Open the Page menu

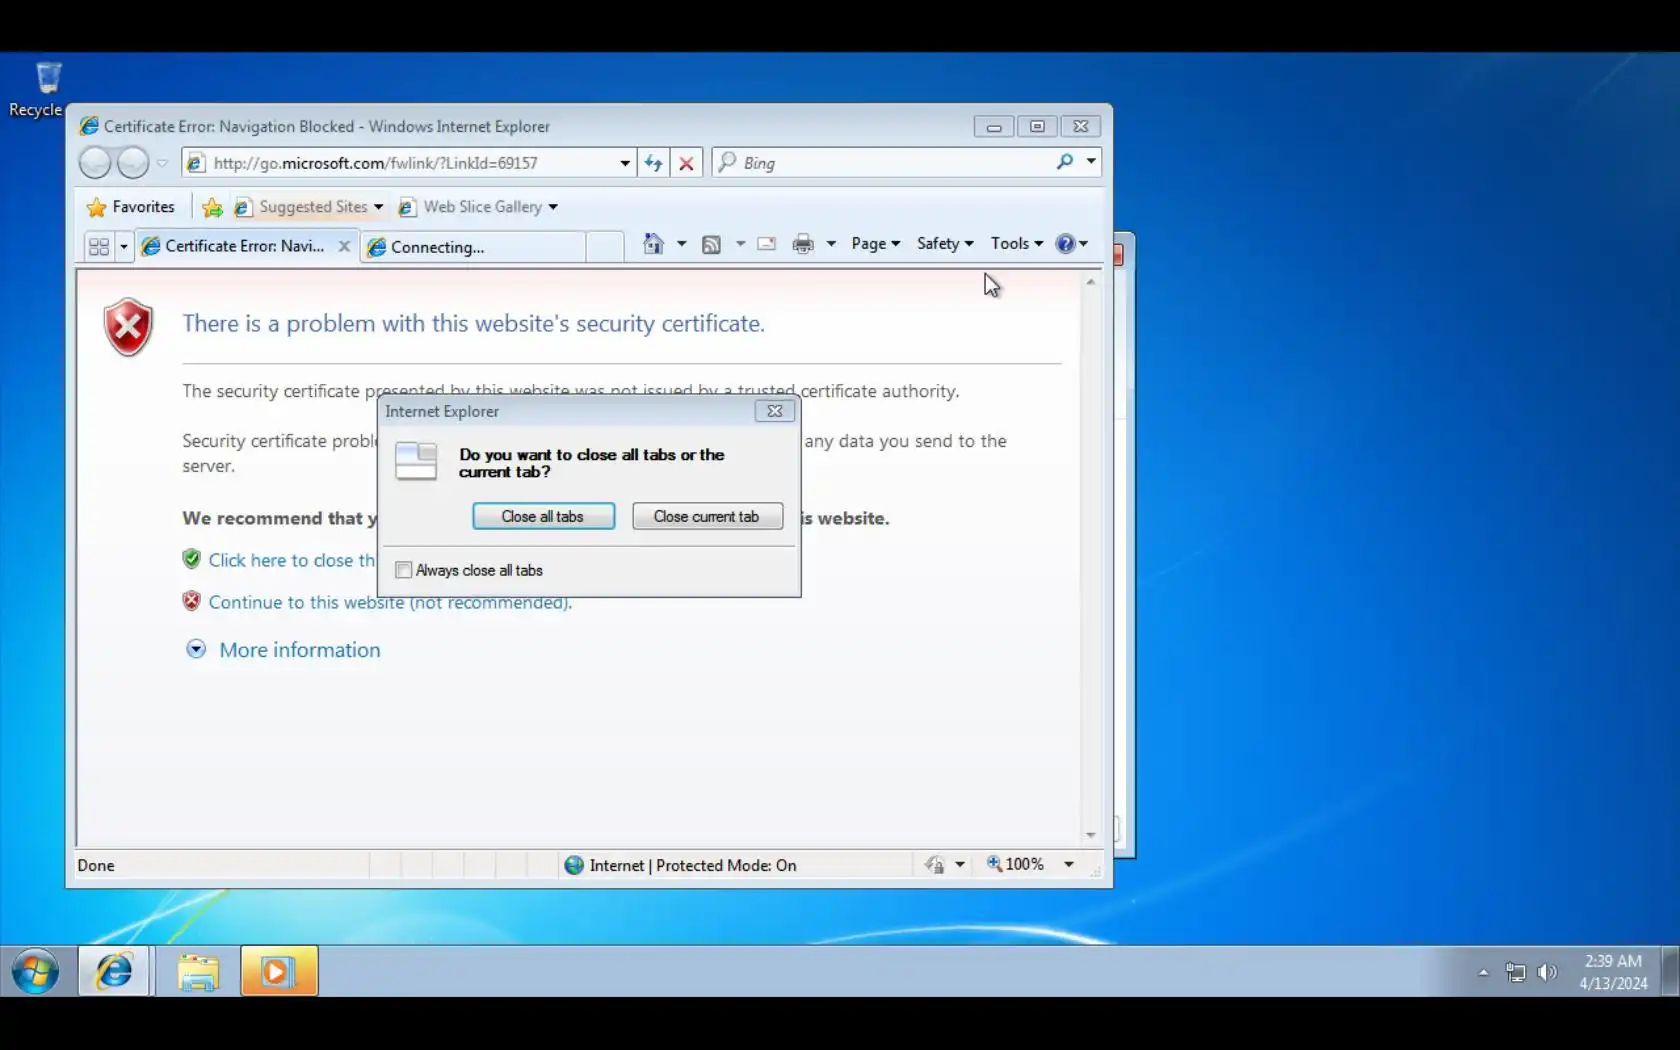[x=876, y=244]
